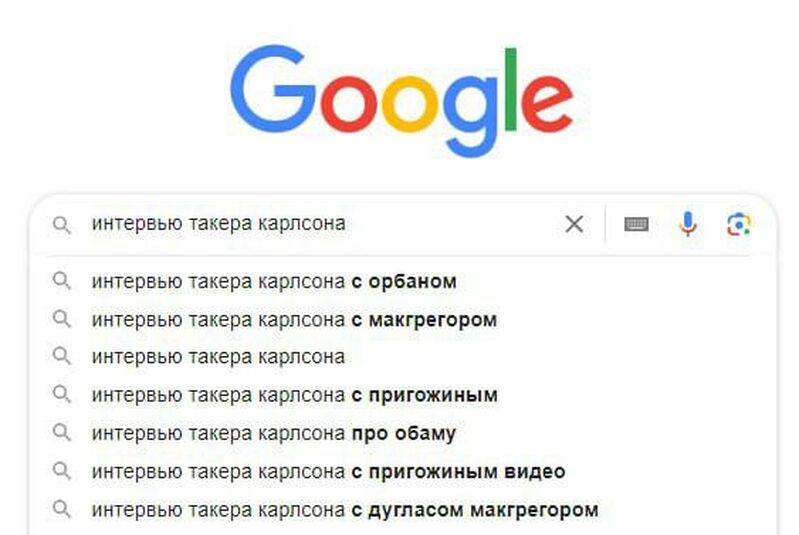
Task: Choose suggestion 'с пригожиным видео'
Action: [x=328, y=472]
